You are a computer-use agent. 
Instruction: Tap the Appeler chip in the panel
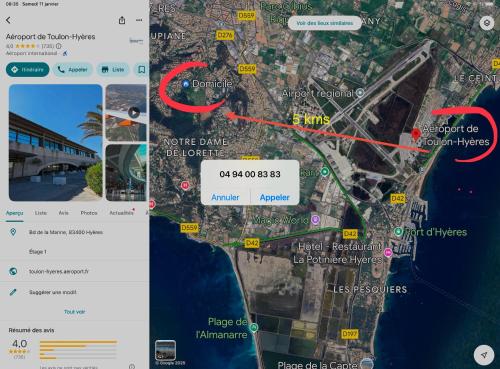coord(73,70)
